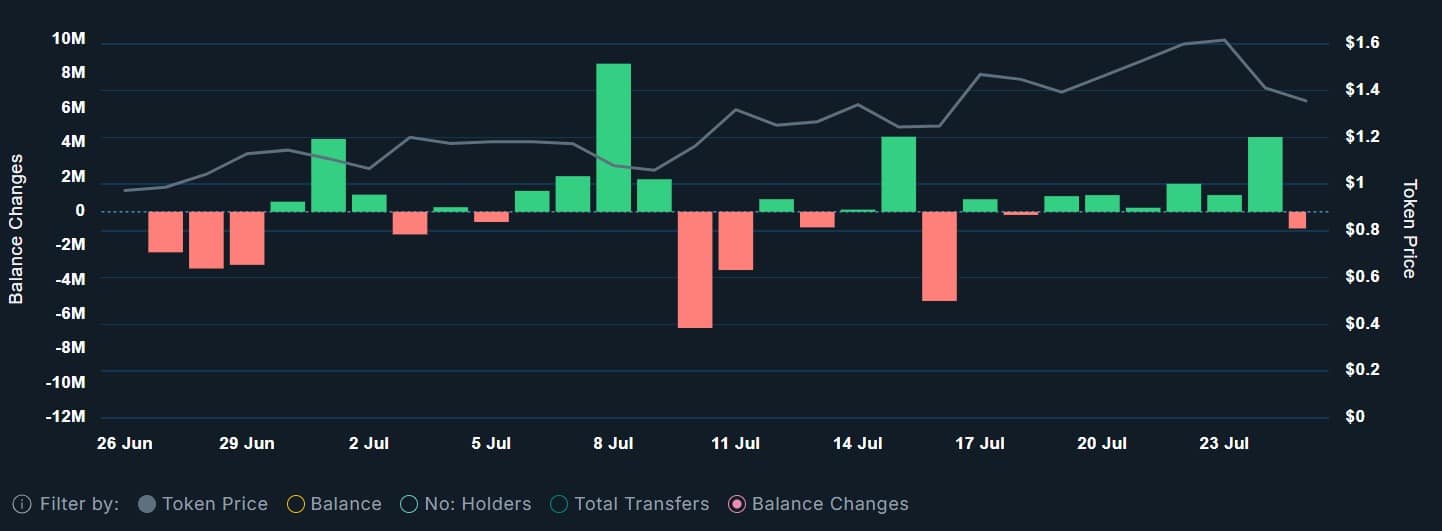Click the No: Holders legend text

(x=478, y=504)
